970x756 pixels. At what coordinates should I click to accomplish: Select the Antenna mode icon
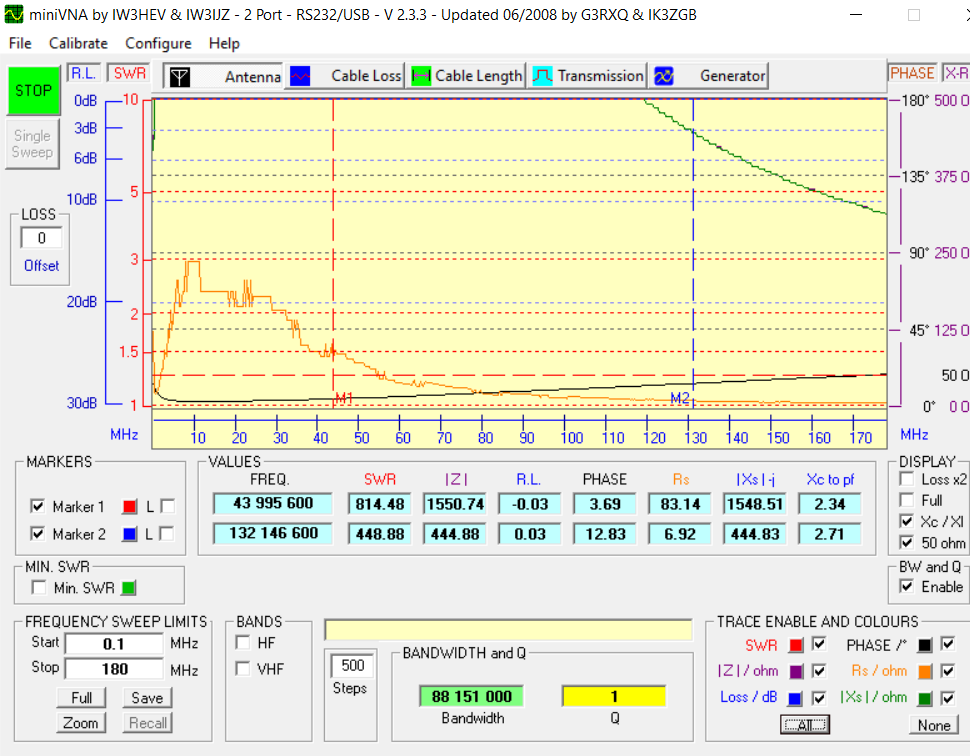179,77
